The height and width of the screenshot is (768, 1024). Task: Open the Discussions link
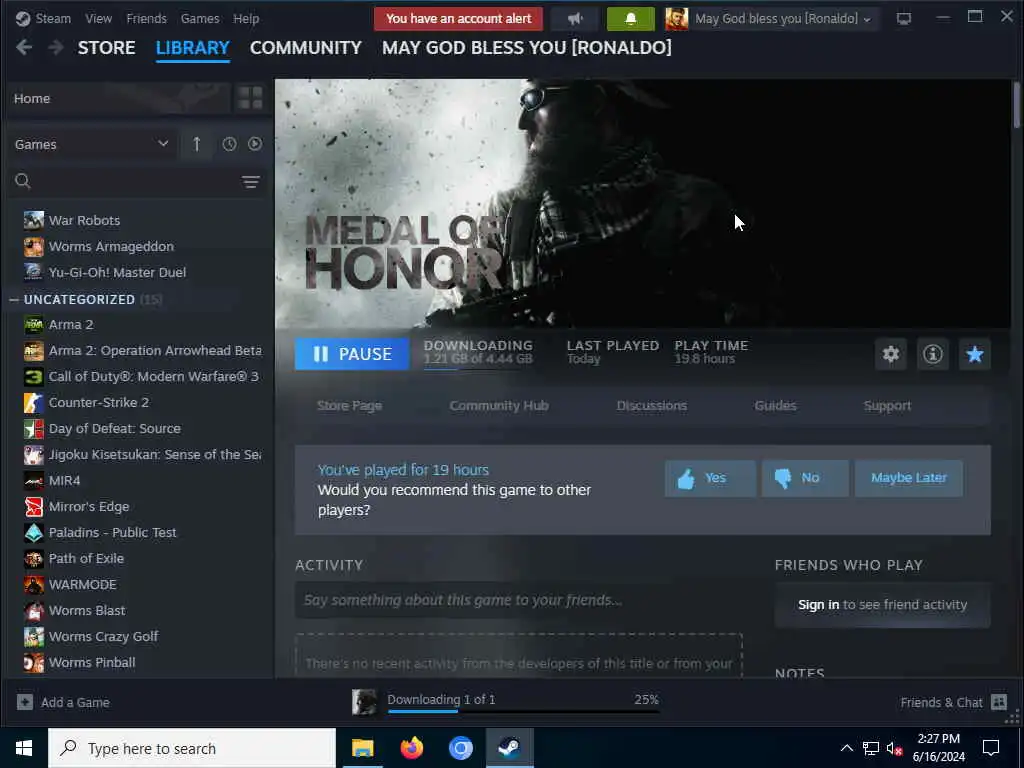tap(652, 406)
